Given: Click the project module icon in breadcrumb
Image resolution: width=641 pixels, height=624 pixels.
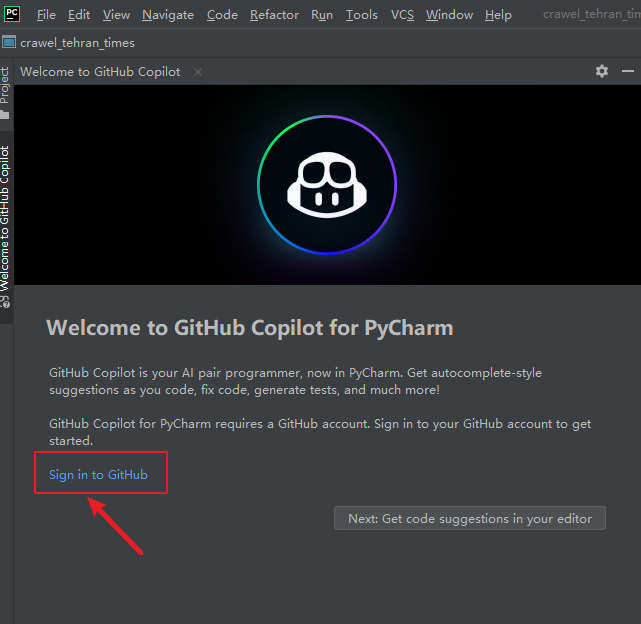Looking at the screenshot, I should tap(9, 42).
